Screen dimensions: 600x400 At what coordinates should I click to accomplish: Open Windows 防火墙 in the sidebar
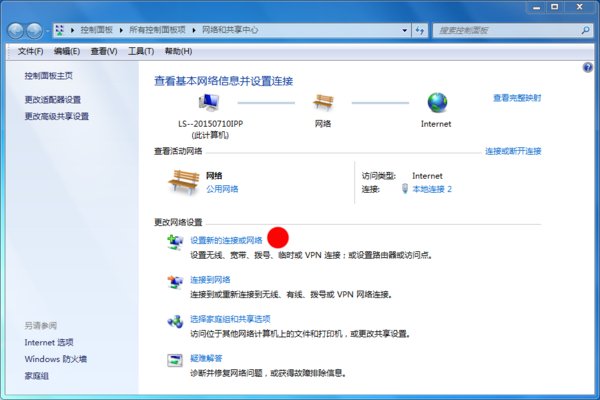point(56,359)
